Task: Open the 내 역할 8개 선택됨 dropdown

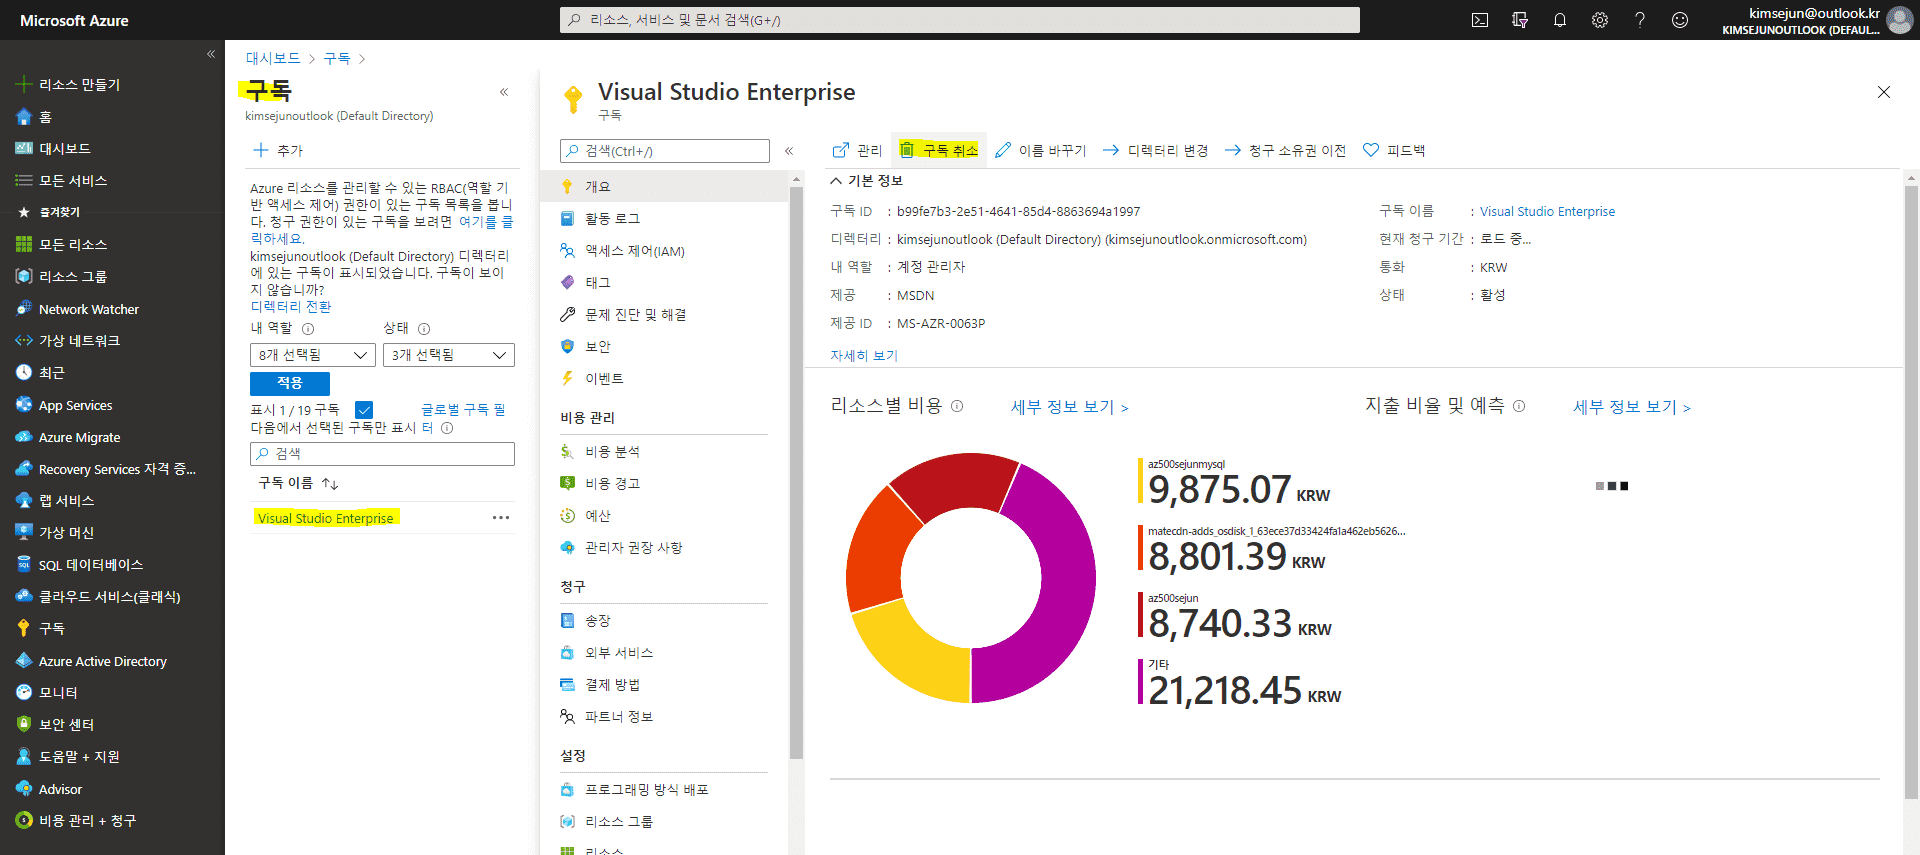Action: [312, 355]
